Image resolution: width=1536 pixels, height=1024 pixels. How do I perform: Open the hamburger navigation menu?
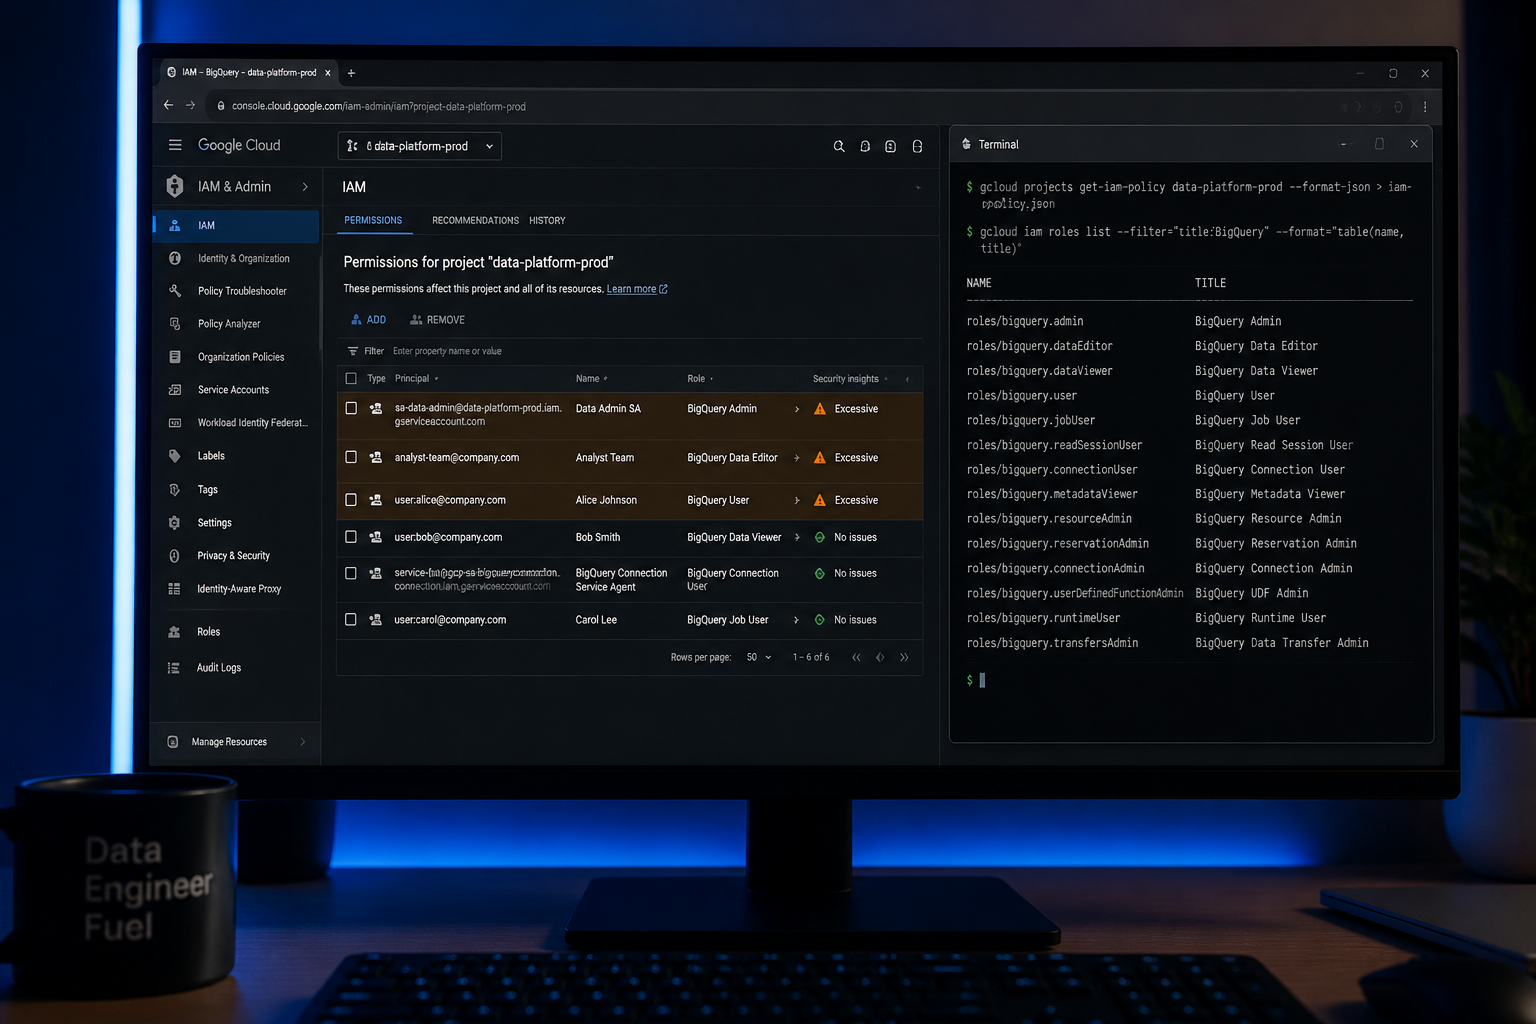(x=175, y=145)
